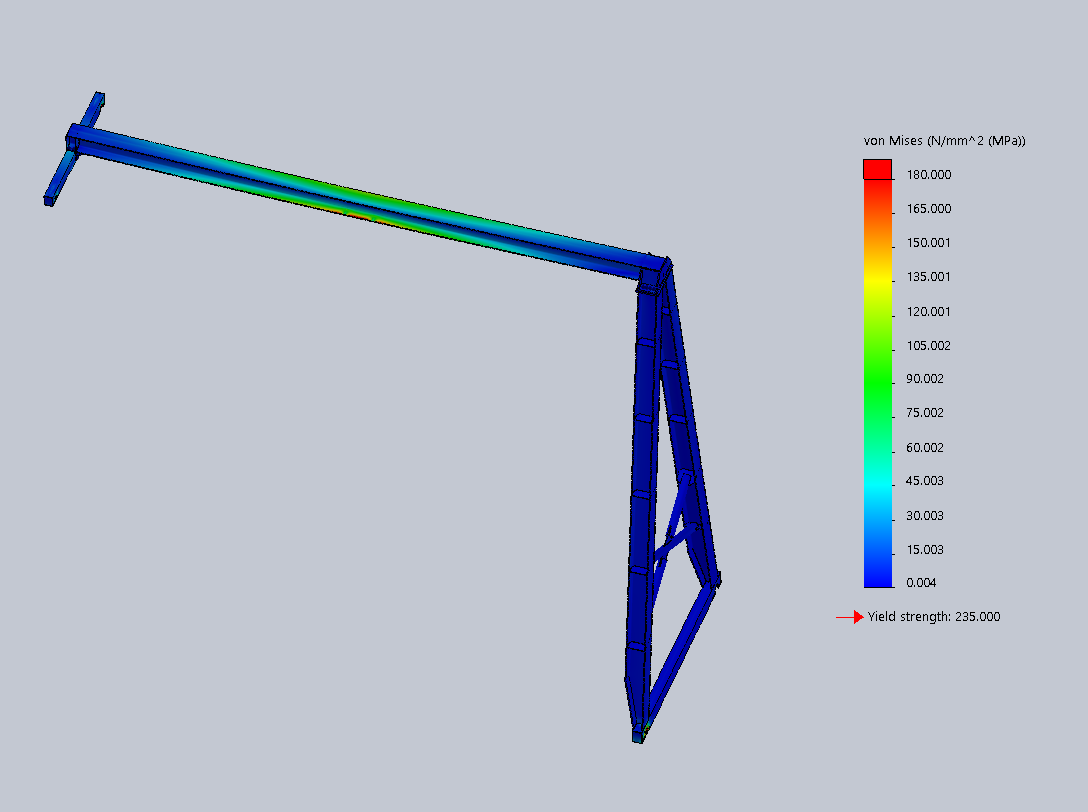Screen dimensions: 1088x812
Task: Click the red Yield strength arrow marker
Action: [857, 617]
